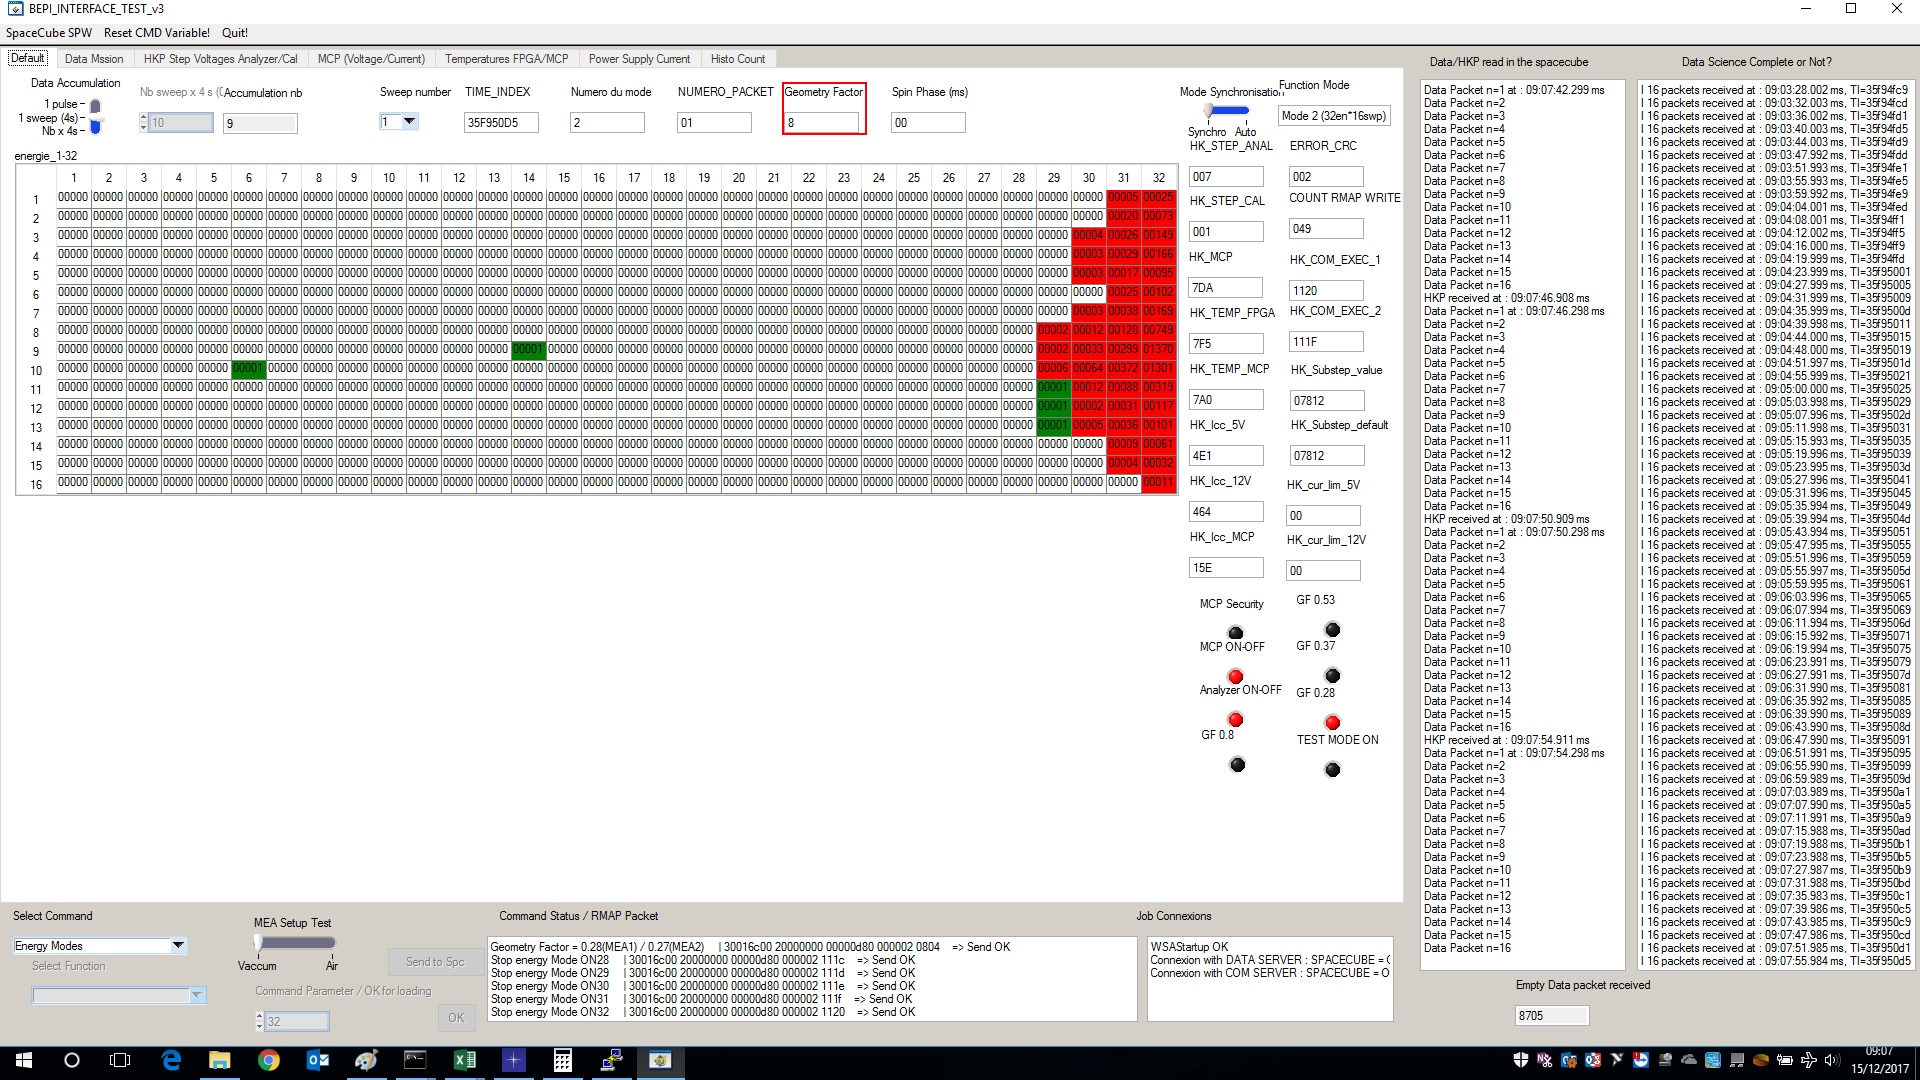Click the HK_MCP field showing 7DA
The width and height of the screenshot is (1920, 1080).
(x=1226, y=288)
